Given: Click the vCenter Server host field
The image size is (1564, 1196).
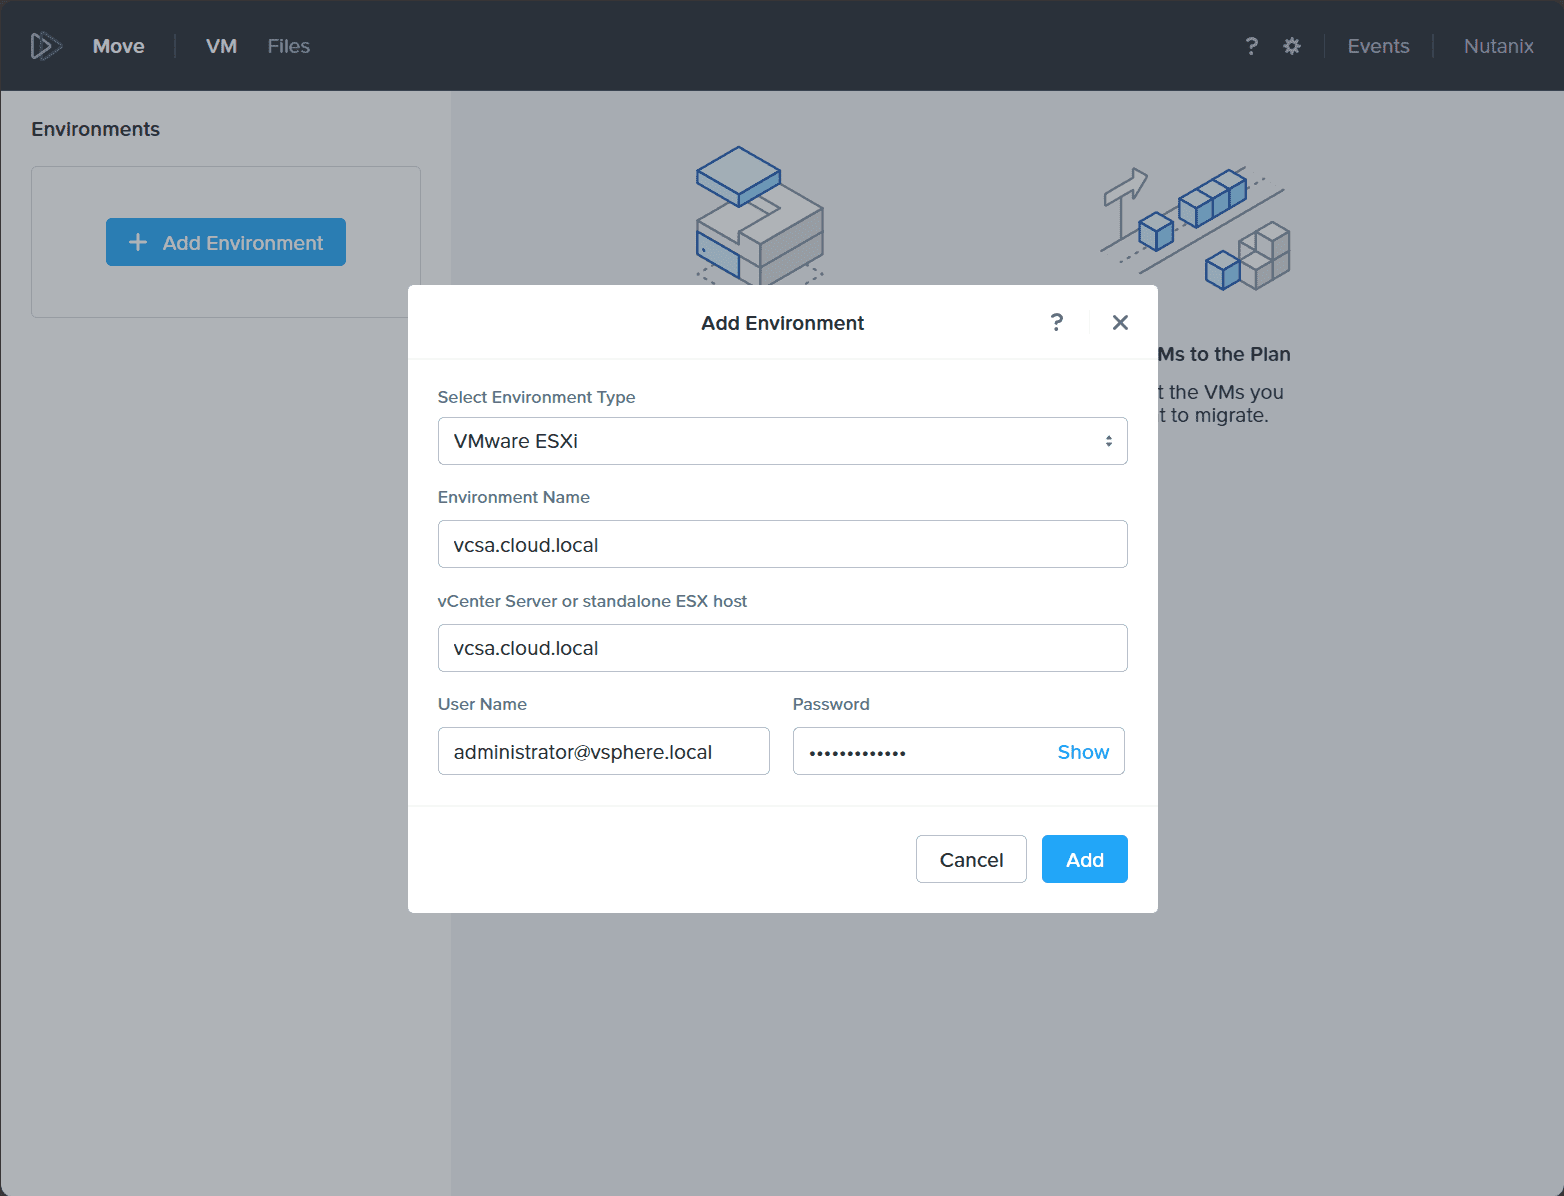Looking at the screenshot, I should 783,648.
